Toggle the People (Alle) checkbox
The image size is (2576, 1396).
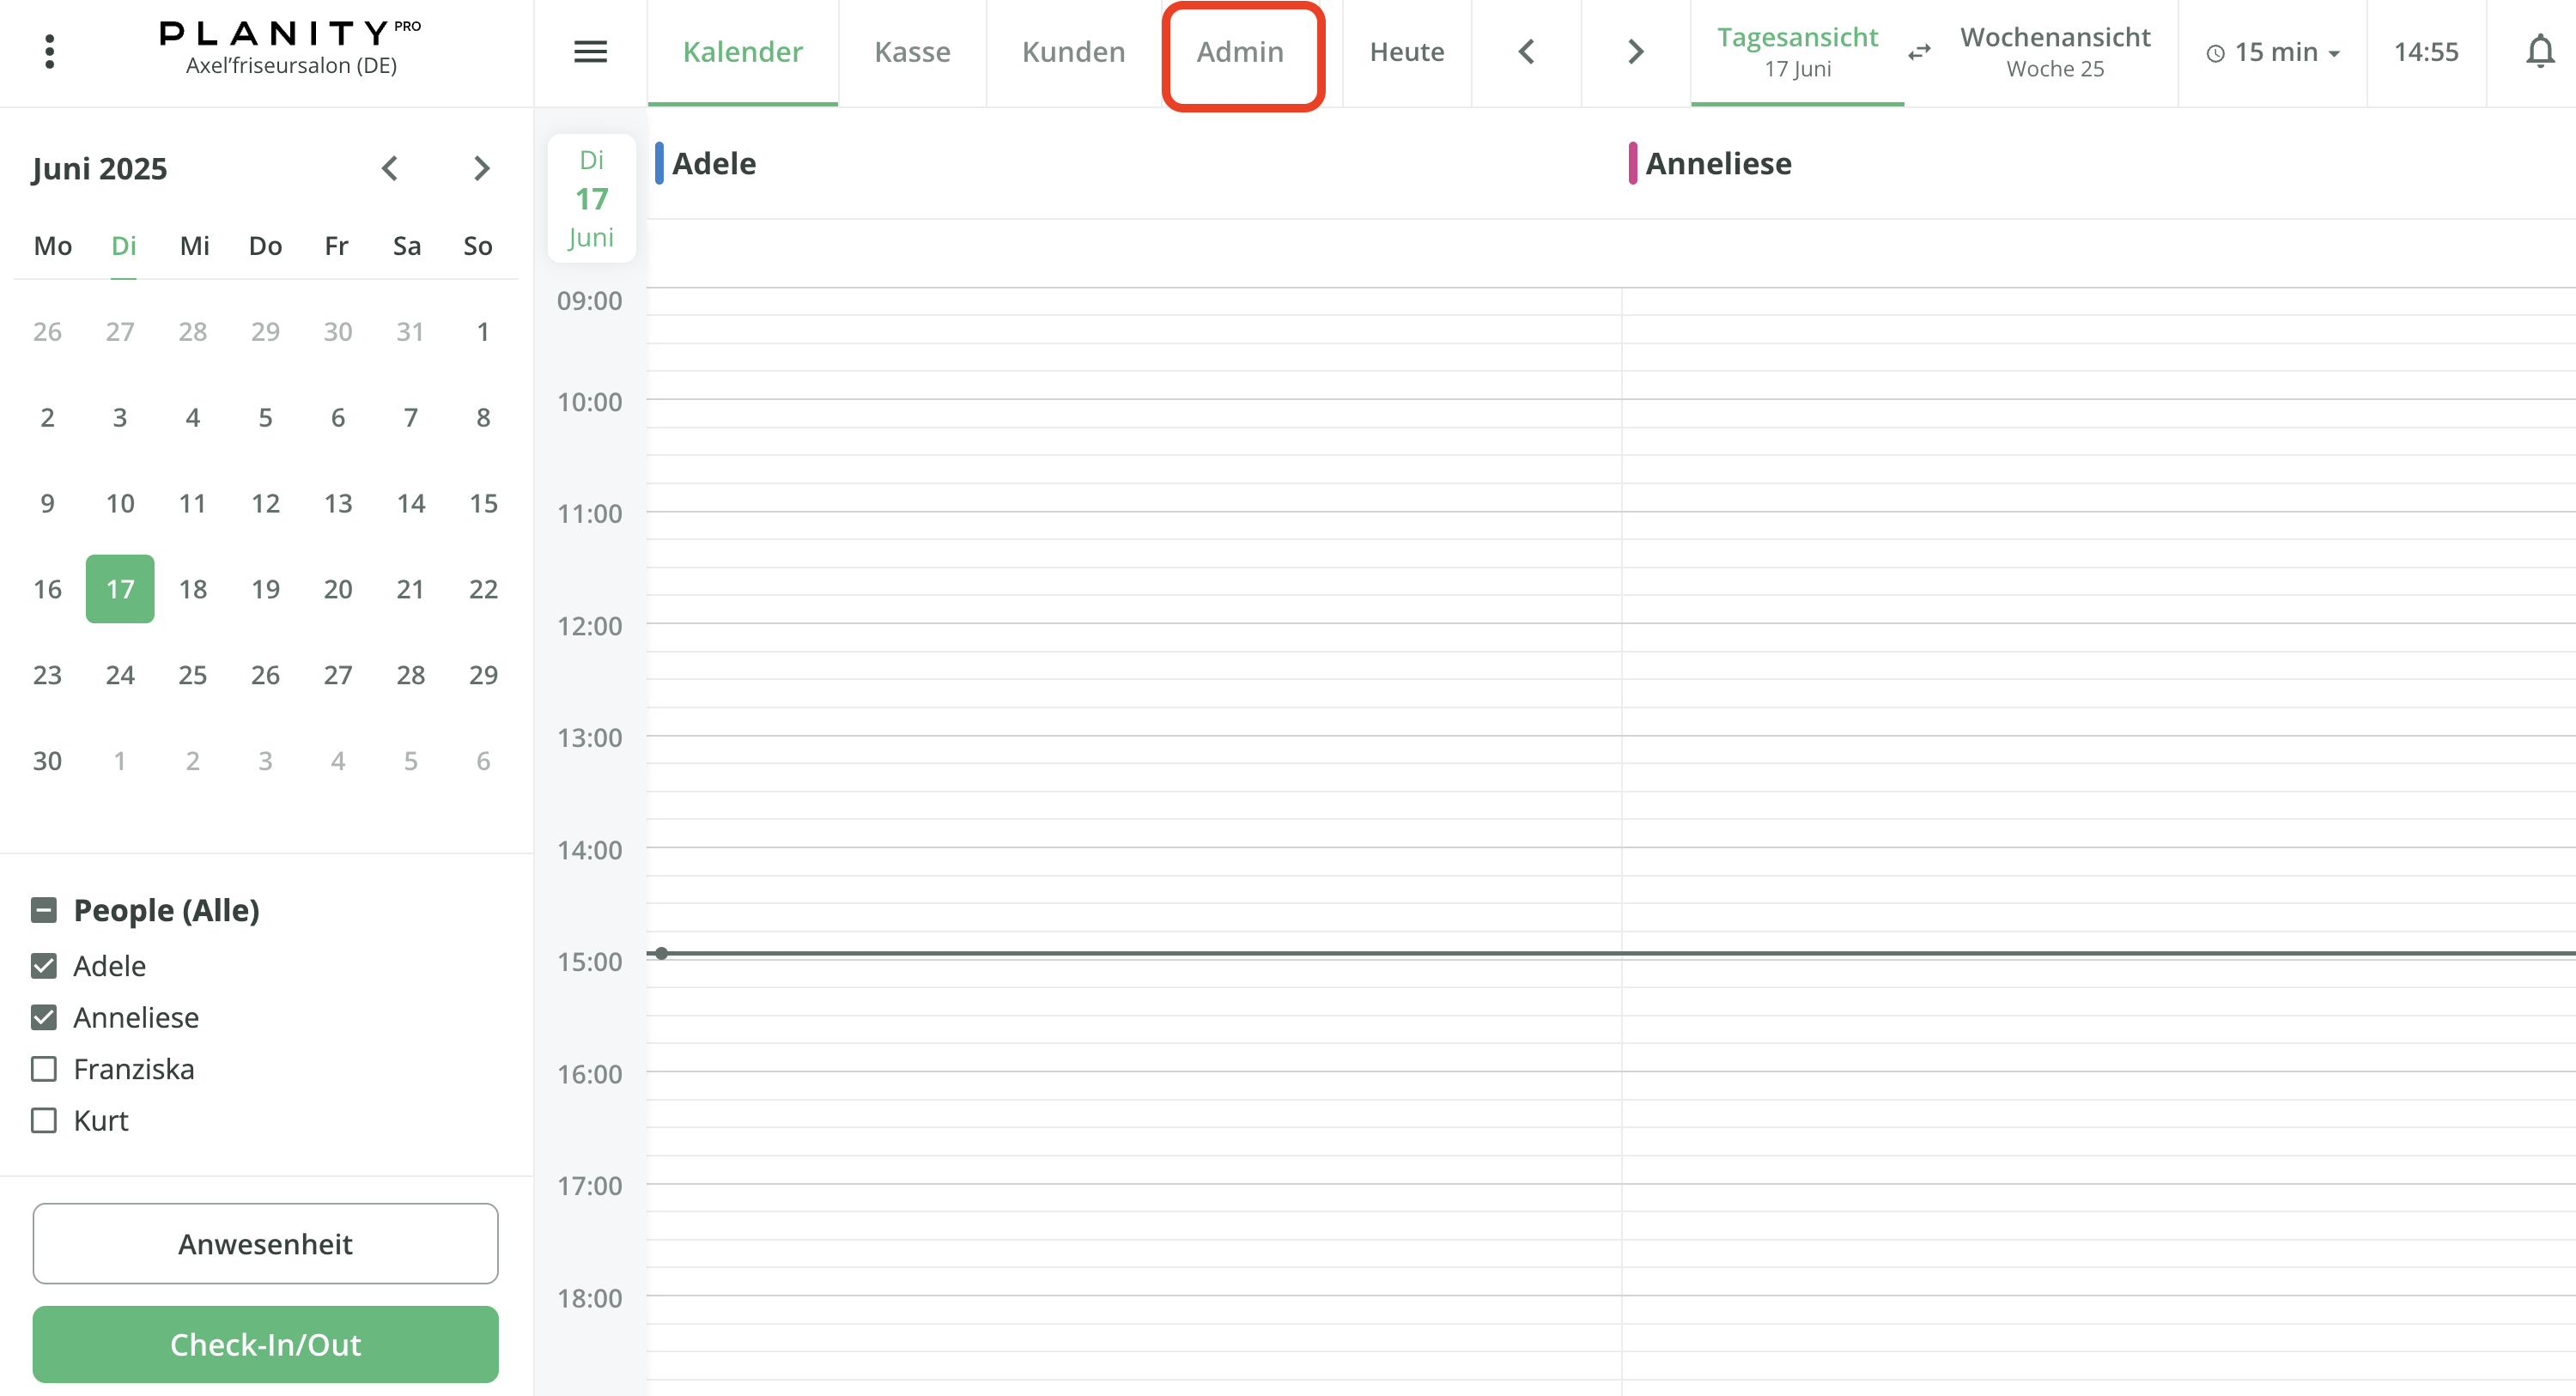pos(44,909)
